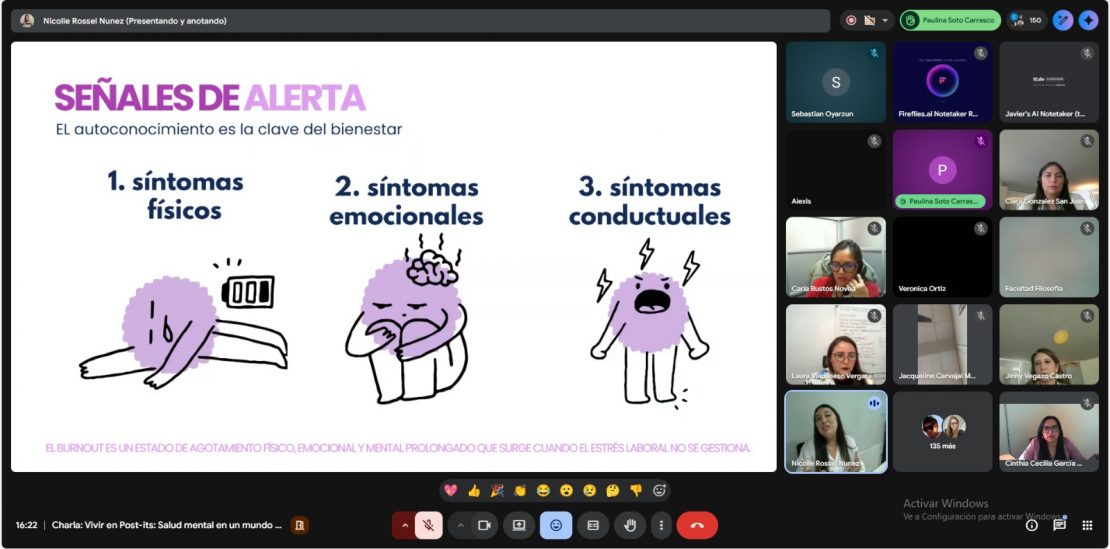The height and width of the screenshot is (549, 1110).
Task: Close the emoji reactions bar
Action: pyautogui.click(x=556, y=525)
